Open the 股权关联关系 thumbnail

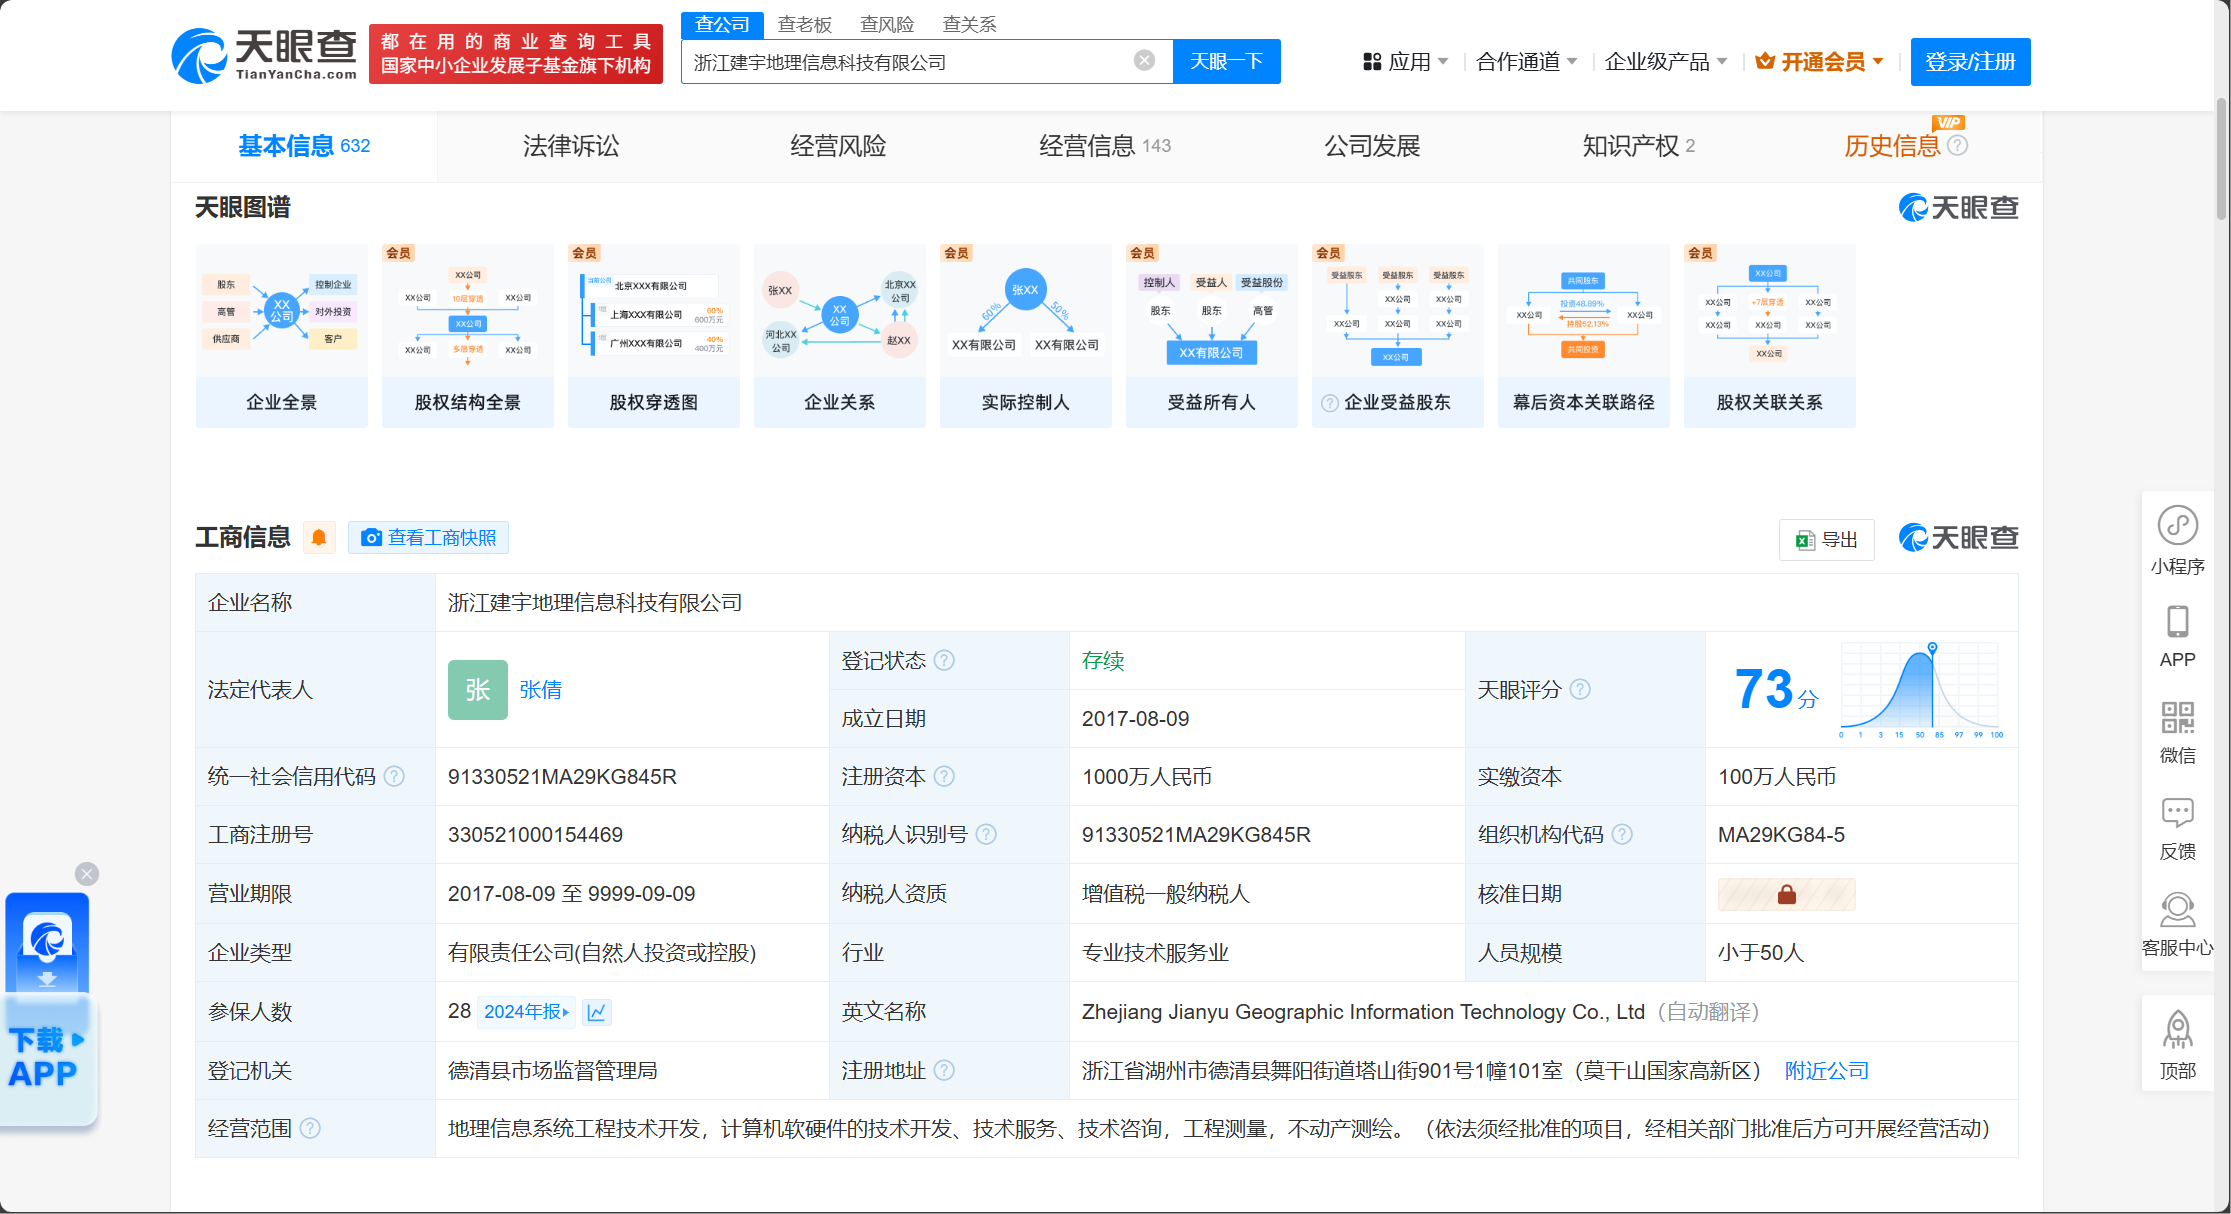(1770, 336)
